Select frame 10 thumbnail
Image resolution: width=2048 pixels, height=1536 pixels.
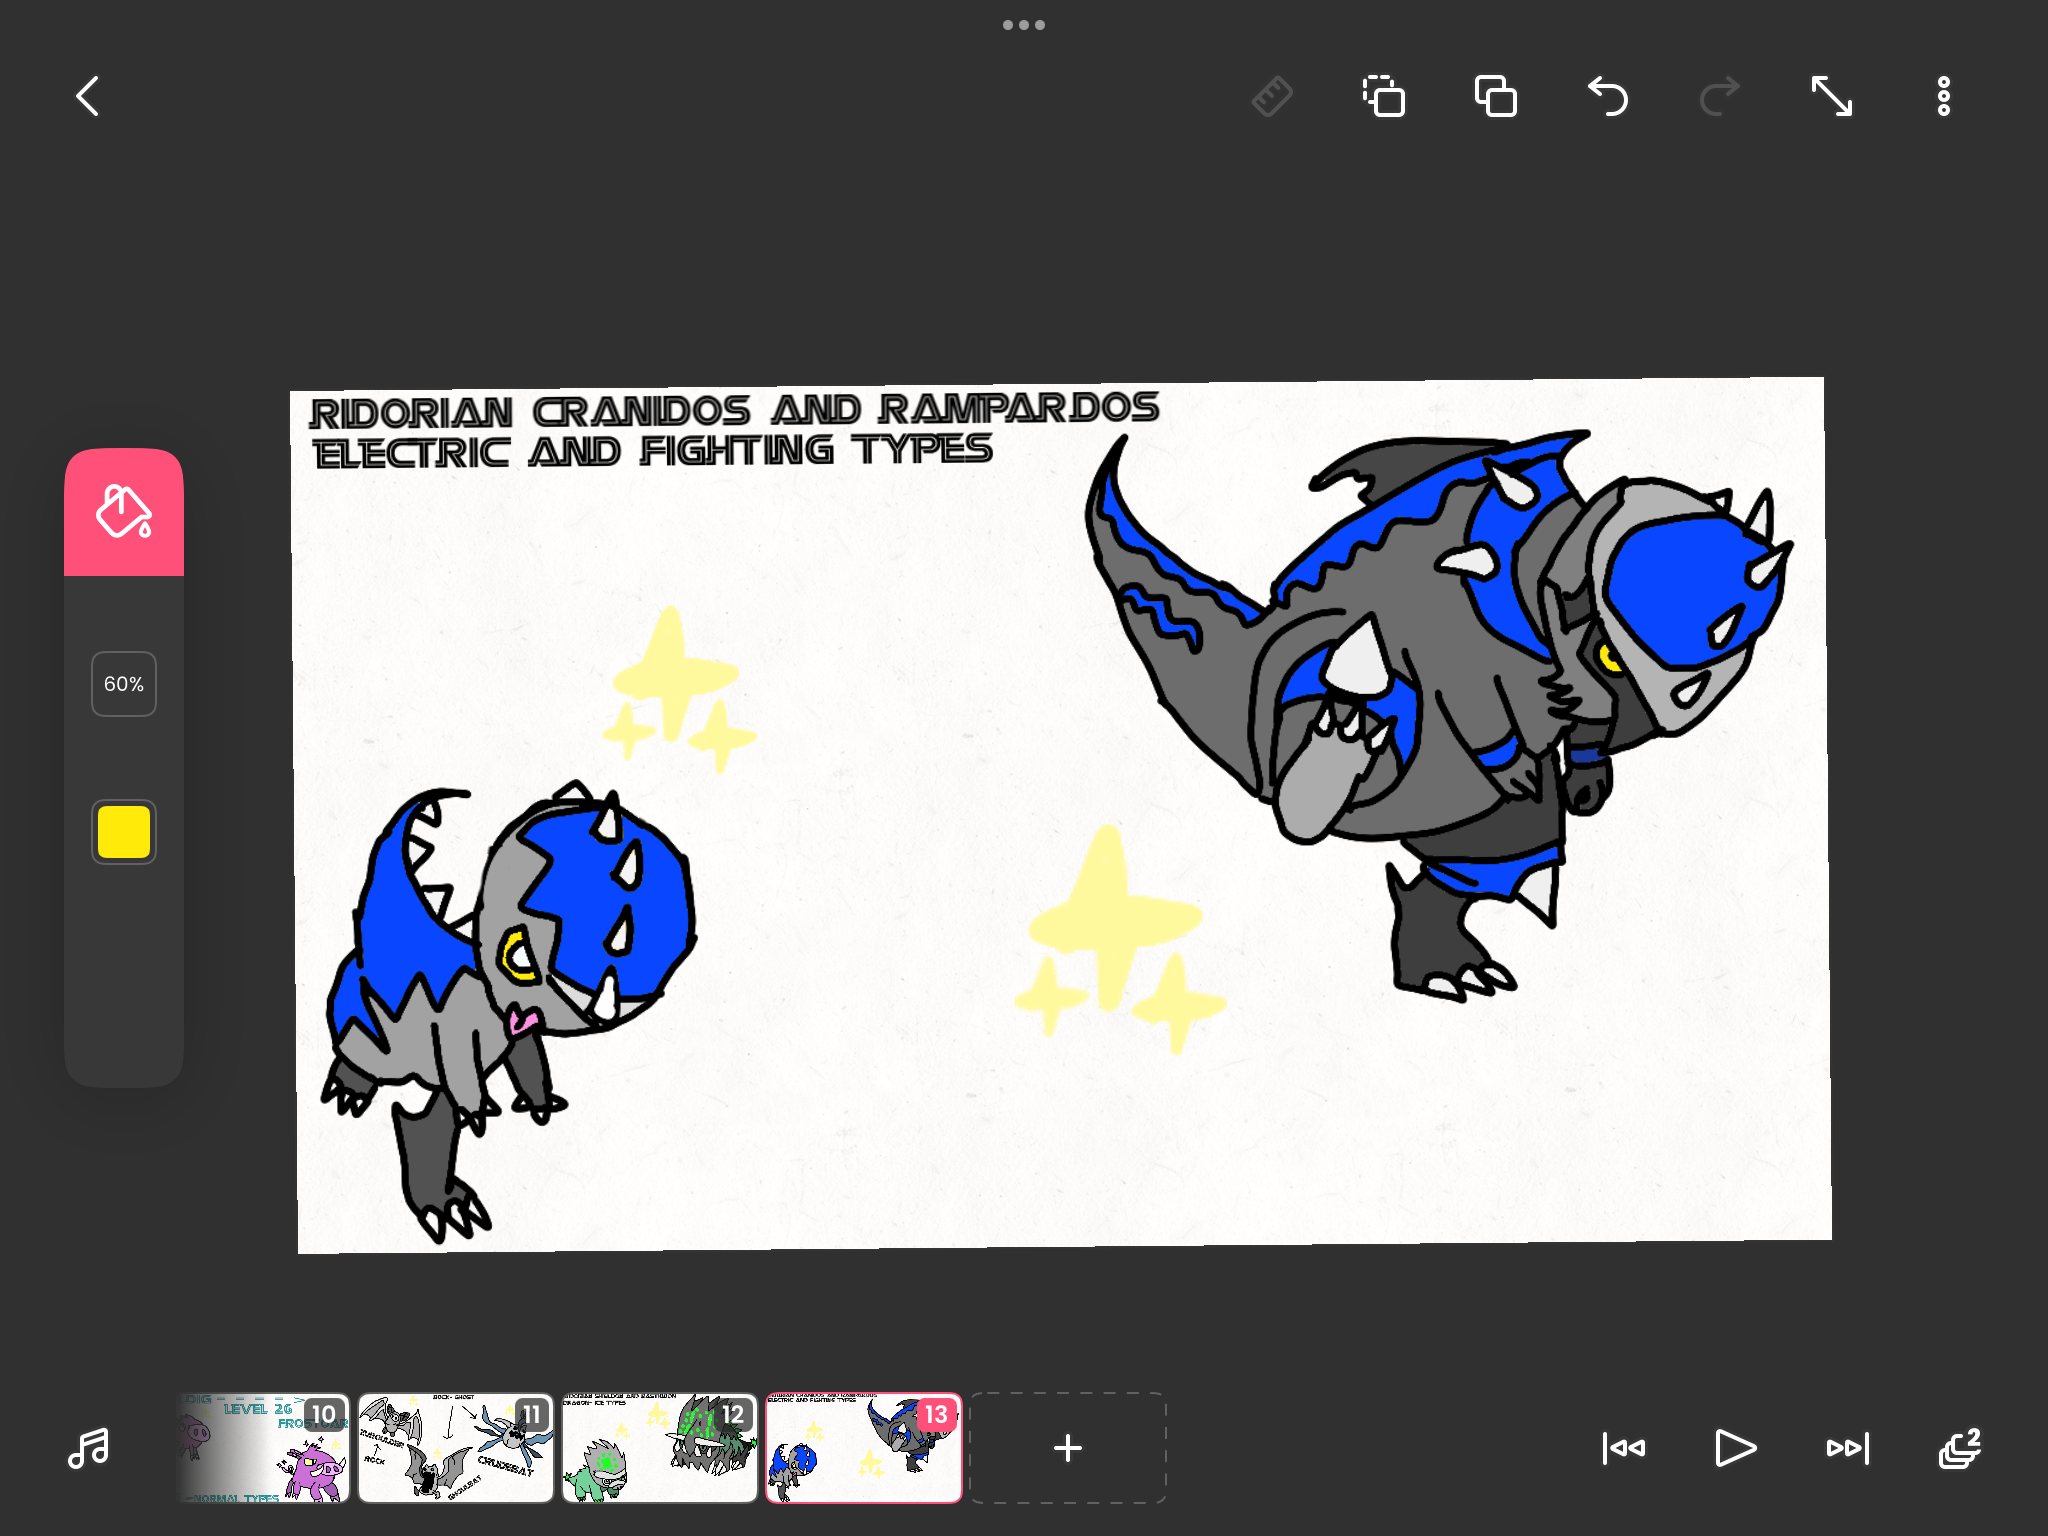pyautogui.click(x=264, y=1448)
